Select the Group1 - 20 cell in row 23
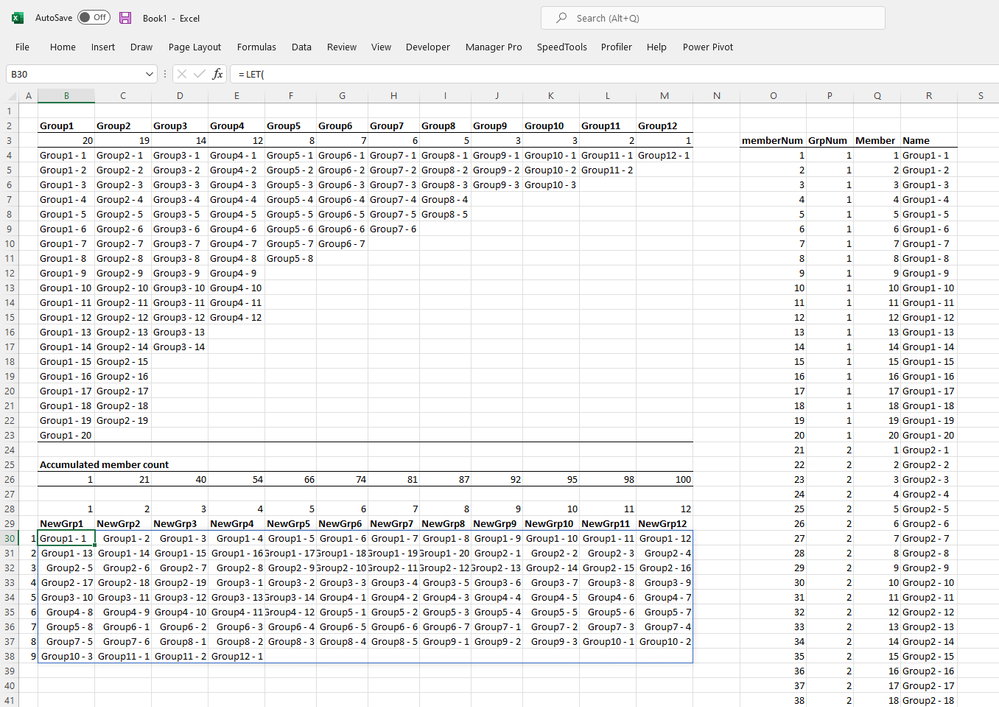The image size is (999, 707). (x=66, y=436)
